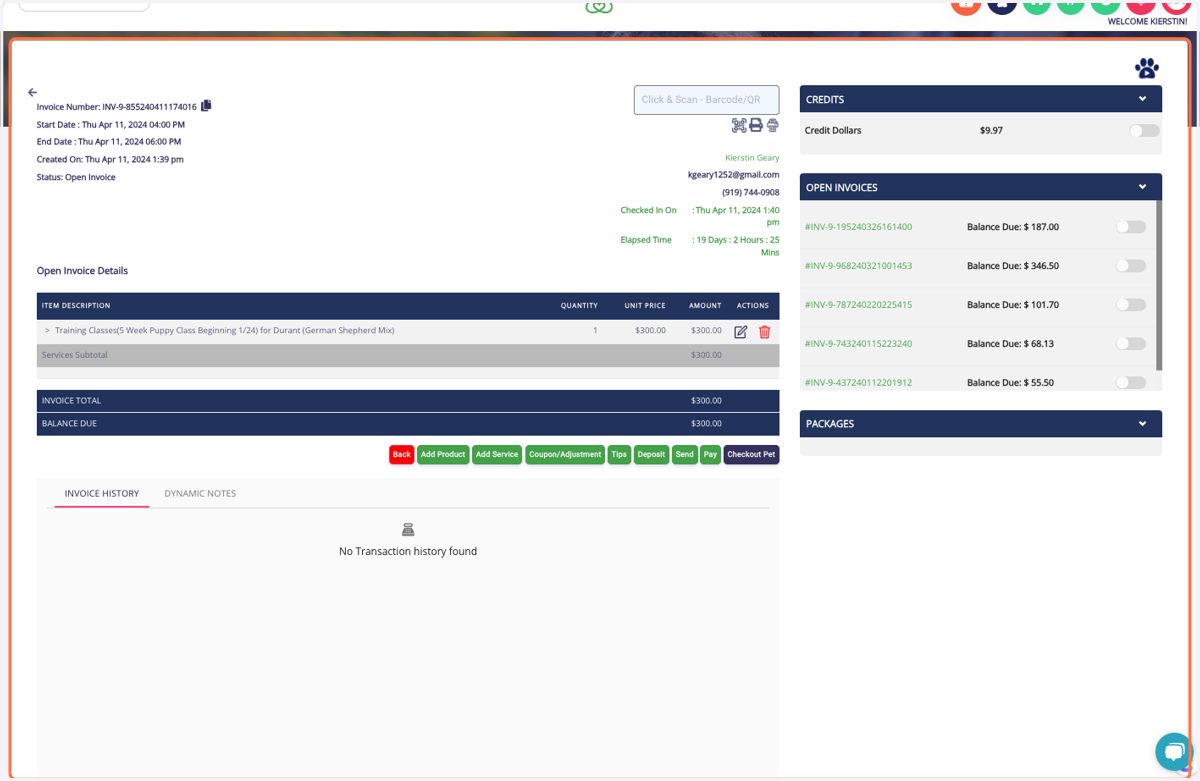Image resolution: width=1200 pixels, height=781 pixels.
Task: Click the Add Service button
Action: point(497,454)
